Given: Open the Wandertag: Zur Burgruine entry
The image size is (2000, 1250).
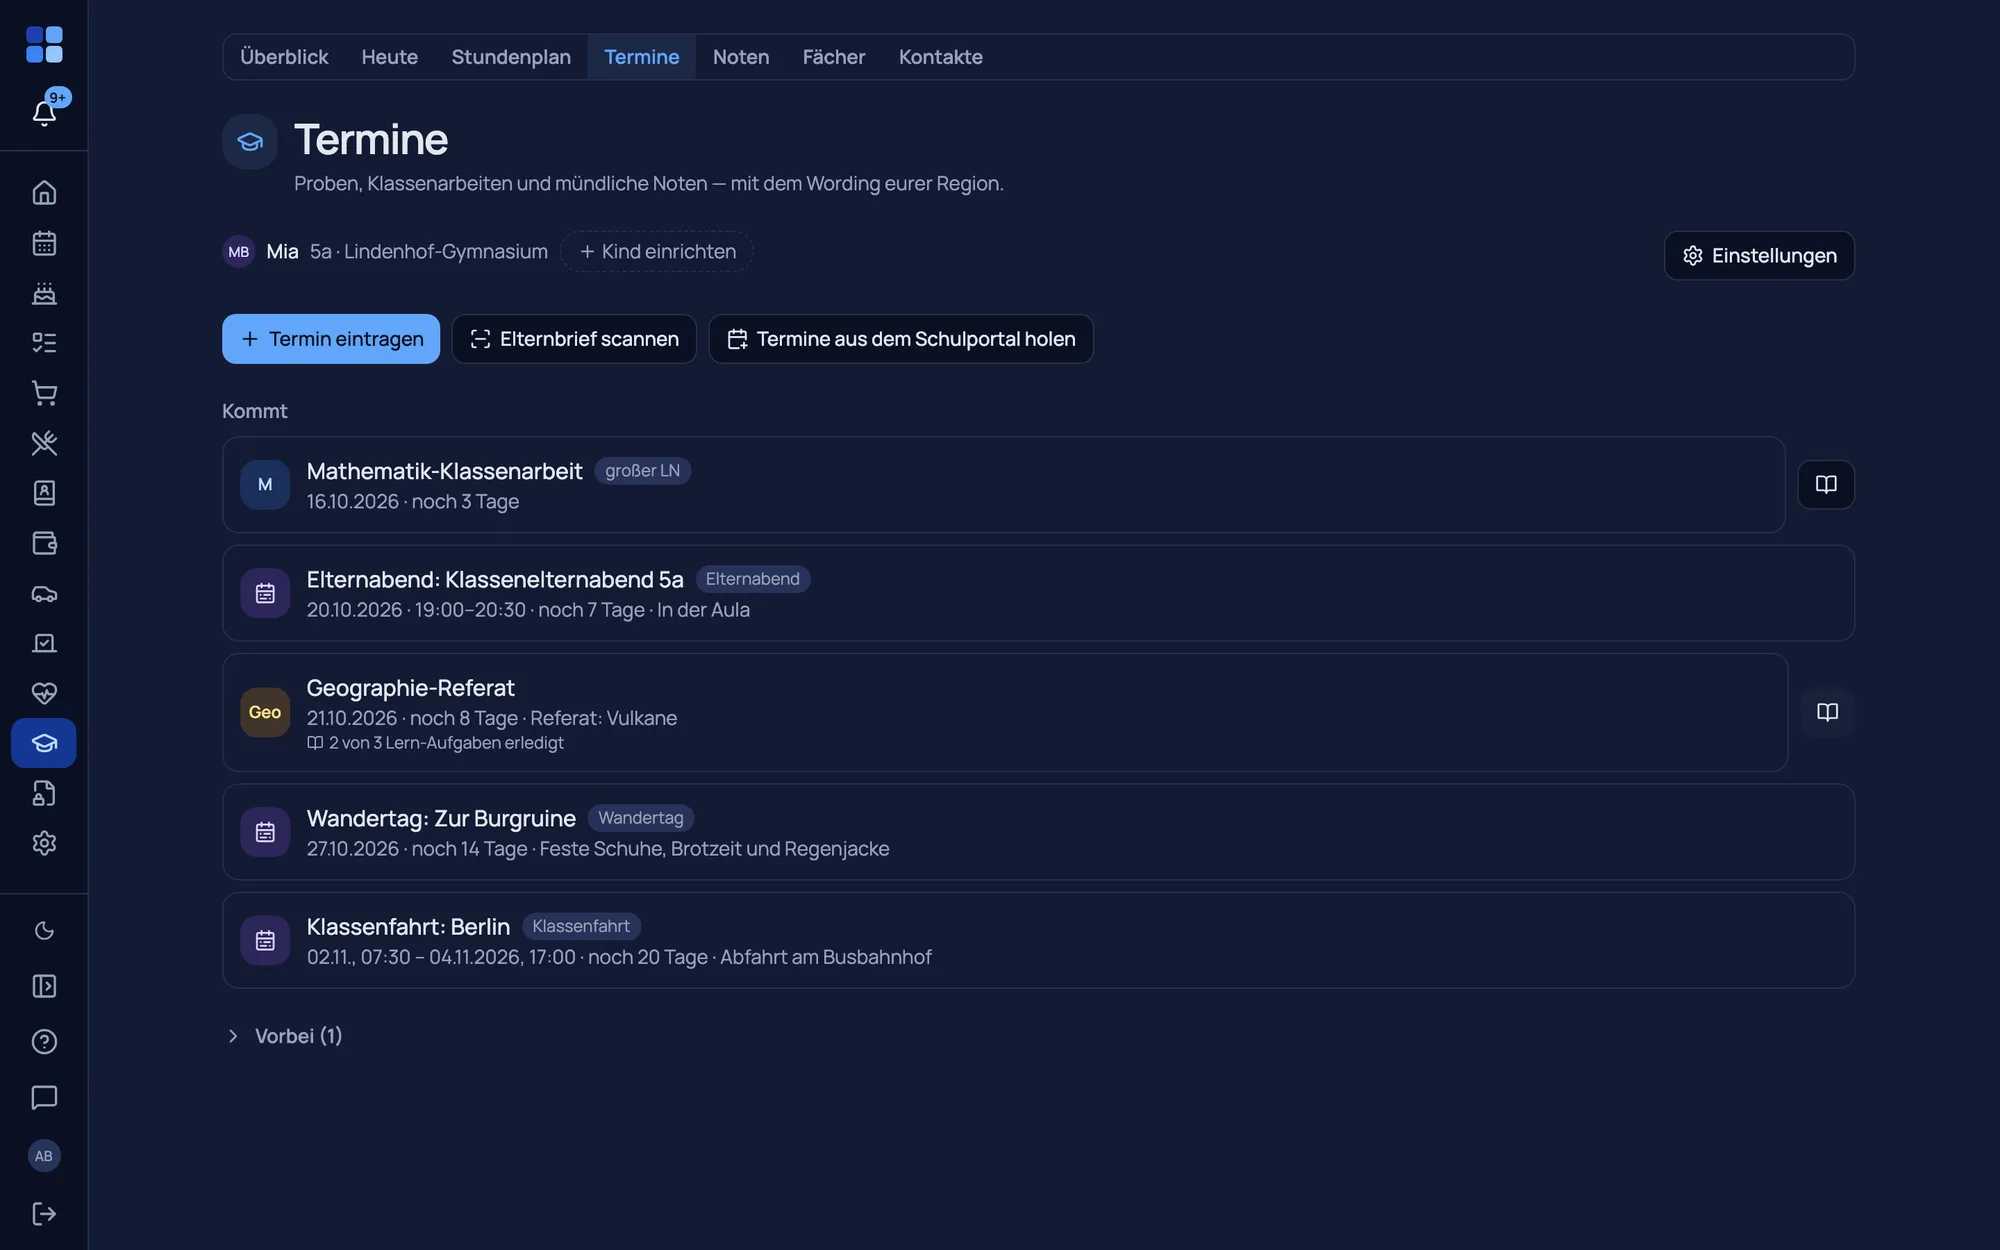Looking at the screenshot, I should pyautogui.click(x=1038, y=832).
